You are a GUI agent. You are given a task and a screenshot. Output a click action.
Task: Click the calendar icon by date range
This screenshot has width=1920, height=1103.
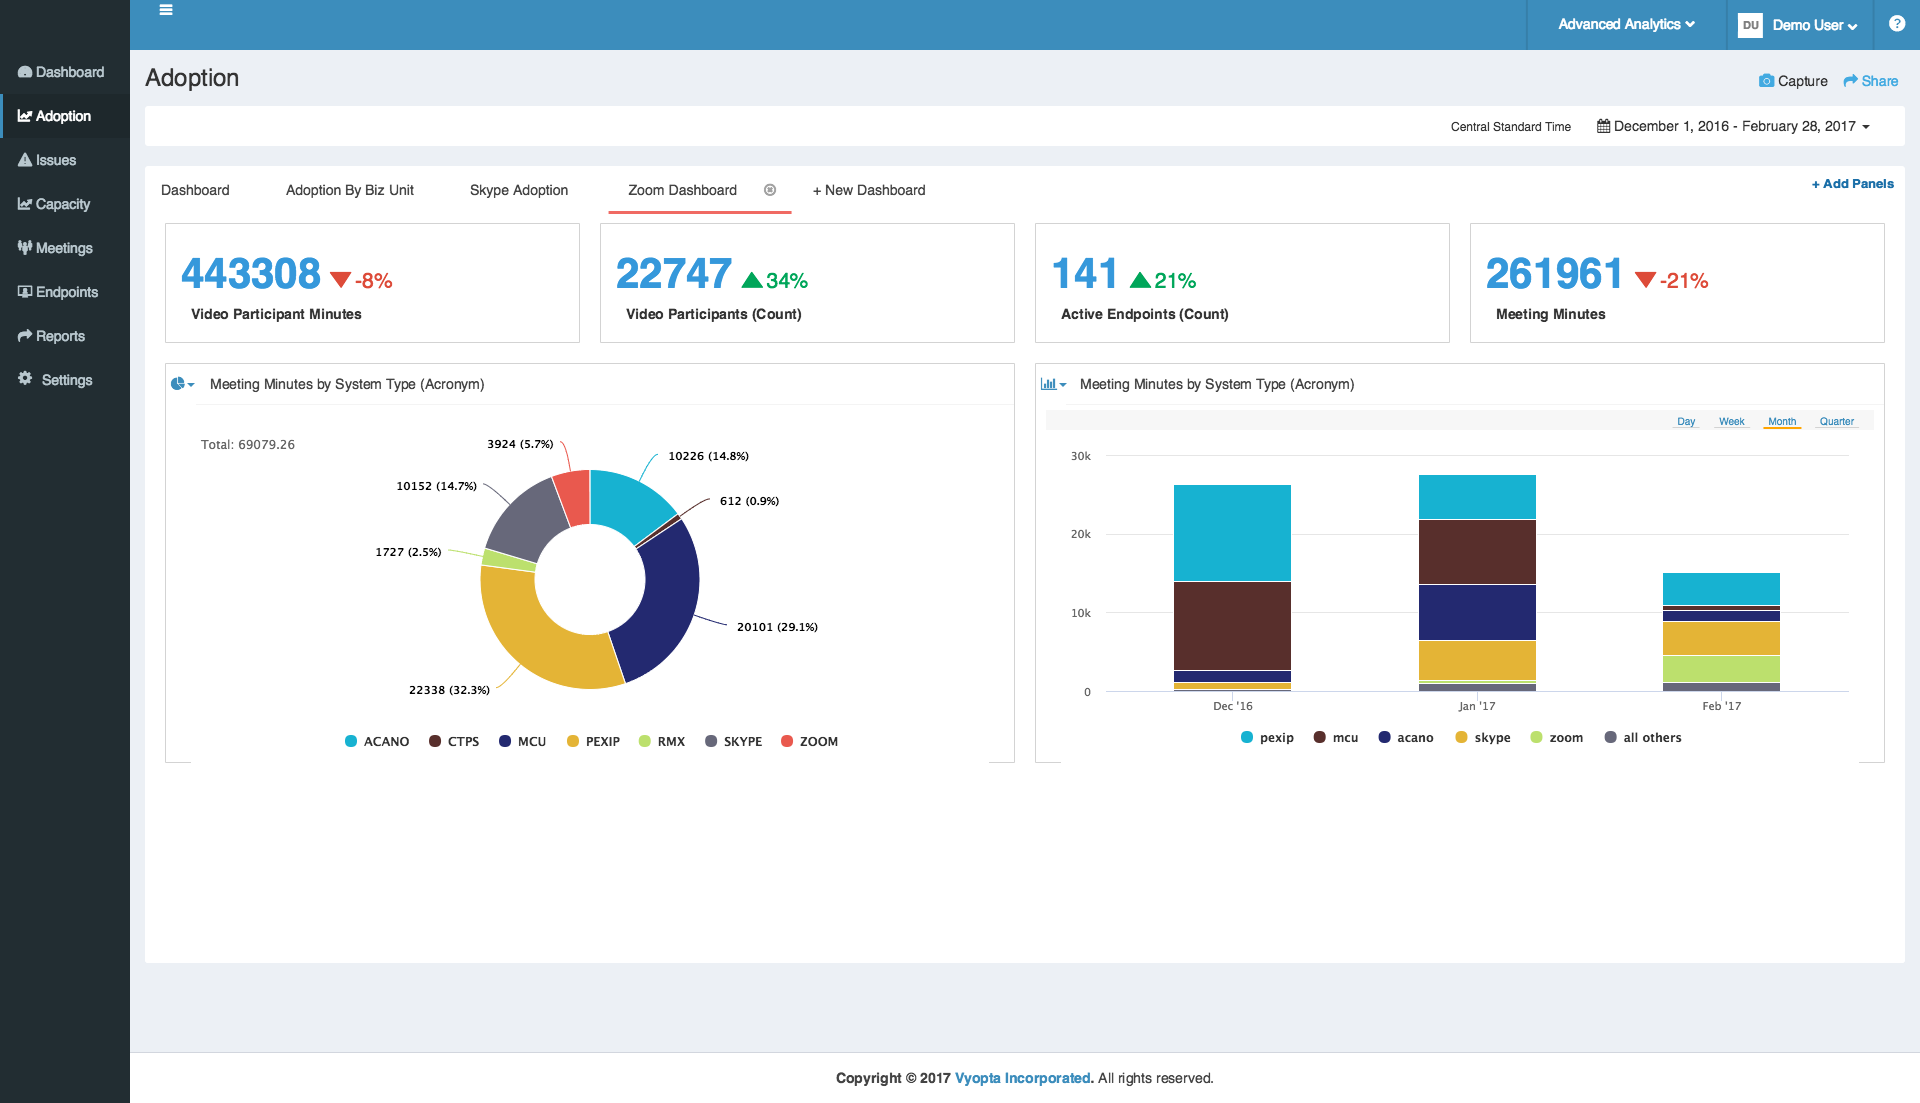tap(1603, 126)
